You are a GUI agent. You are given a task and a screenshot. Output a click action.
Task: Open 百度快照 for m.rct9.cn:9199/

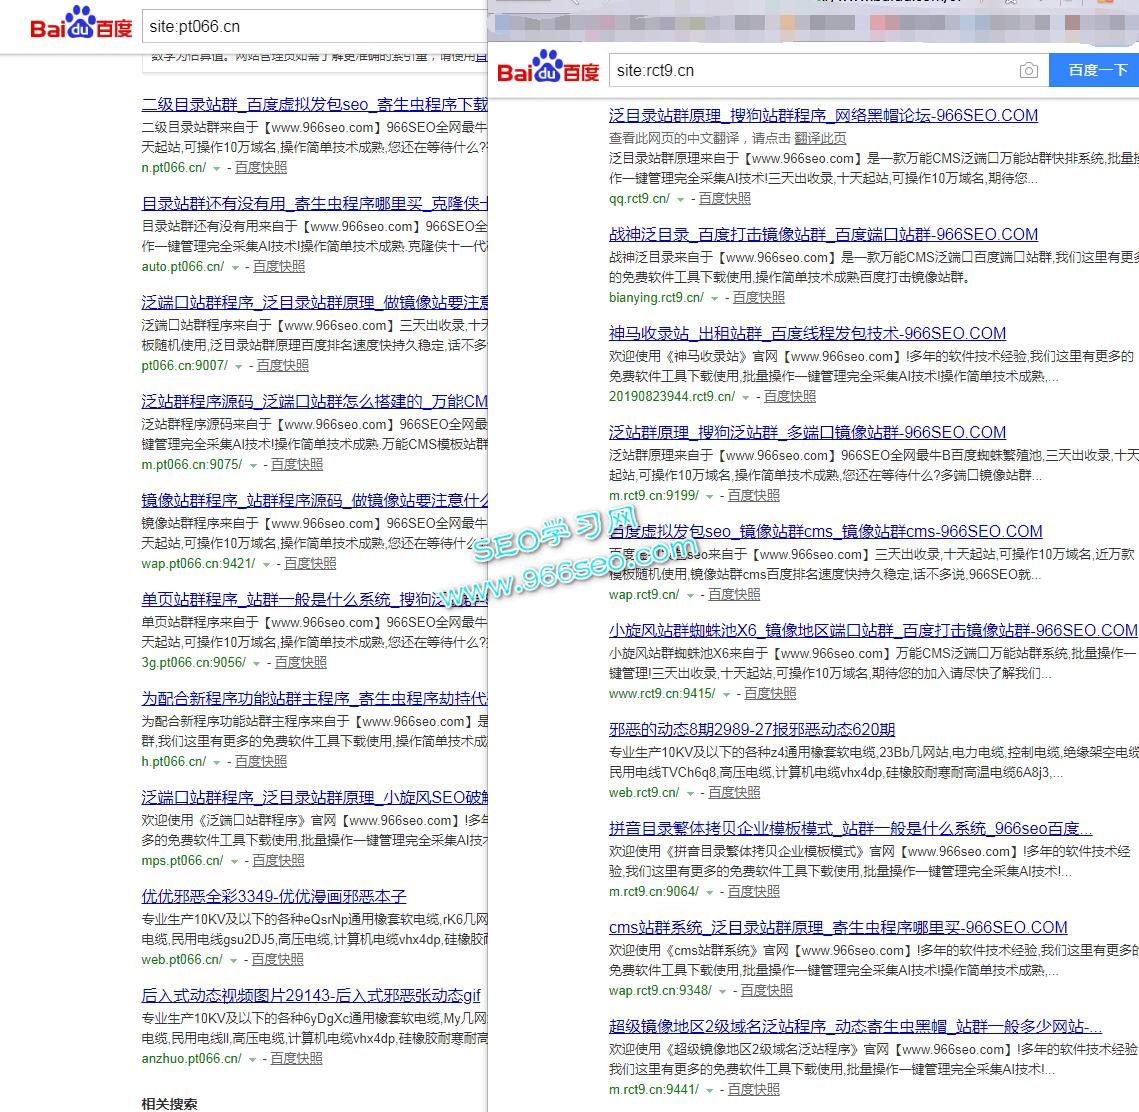pos(754,495)
